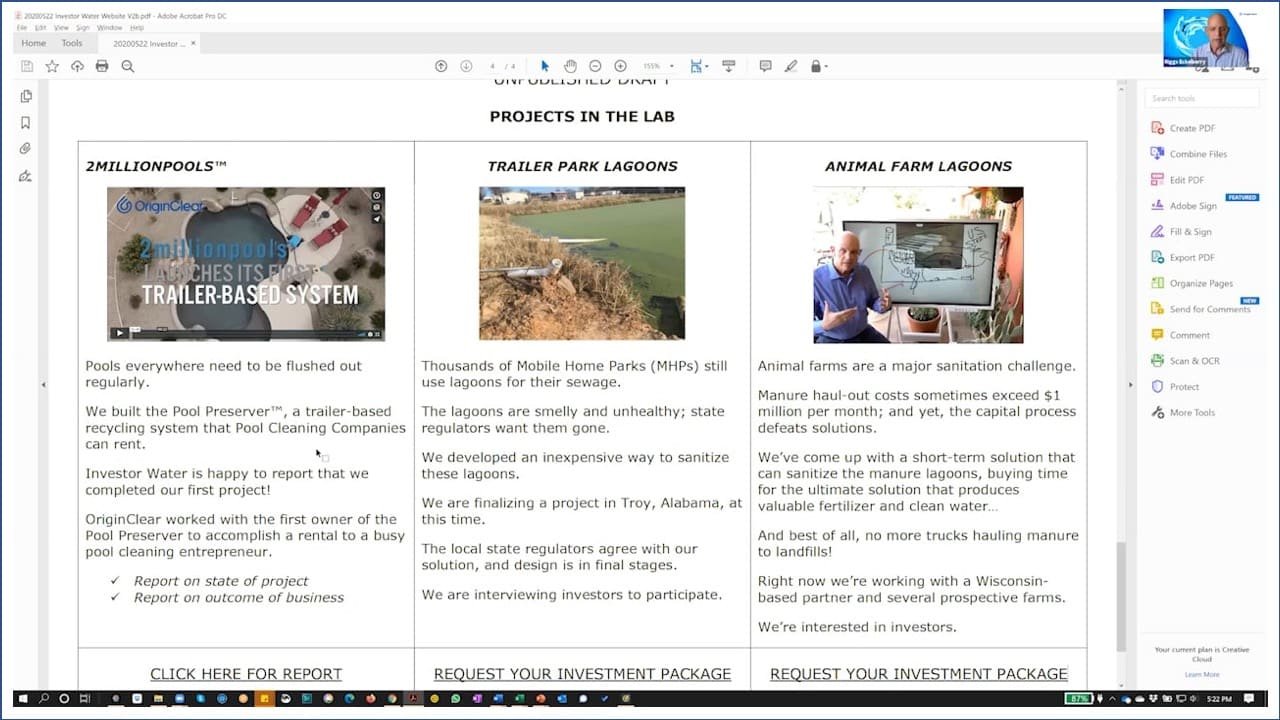Print the document using the printer icon
This screenshot has height=720, width=1280.
click(102, 66)
